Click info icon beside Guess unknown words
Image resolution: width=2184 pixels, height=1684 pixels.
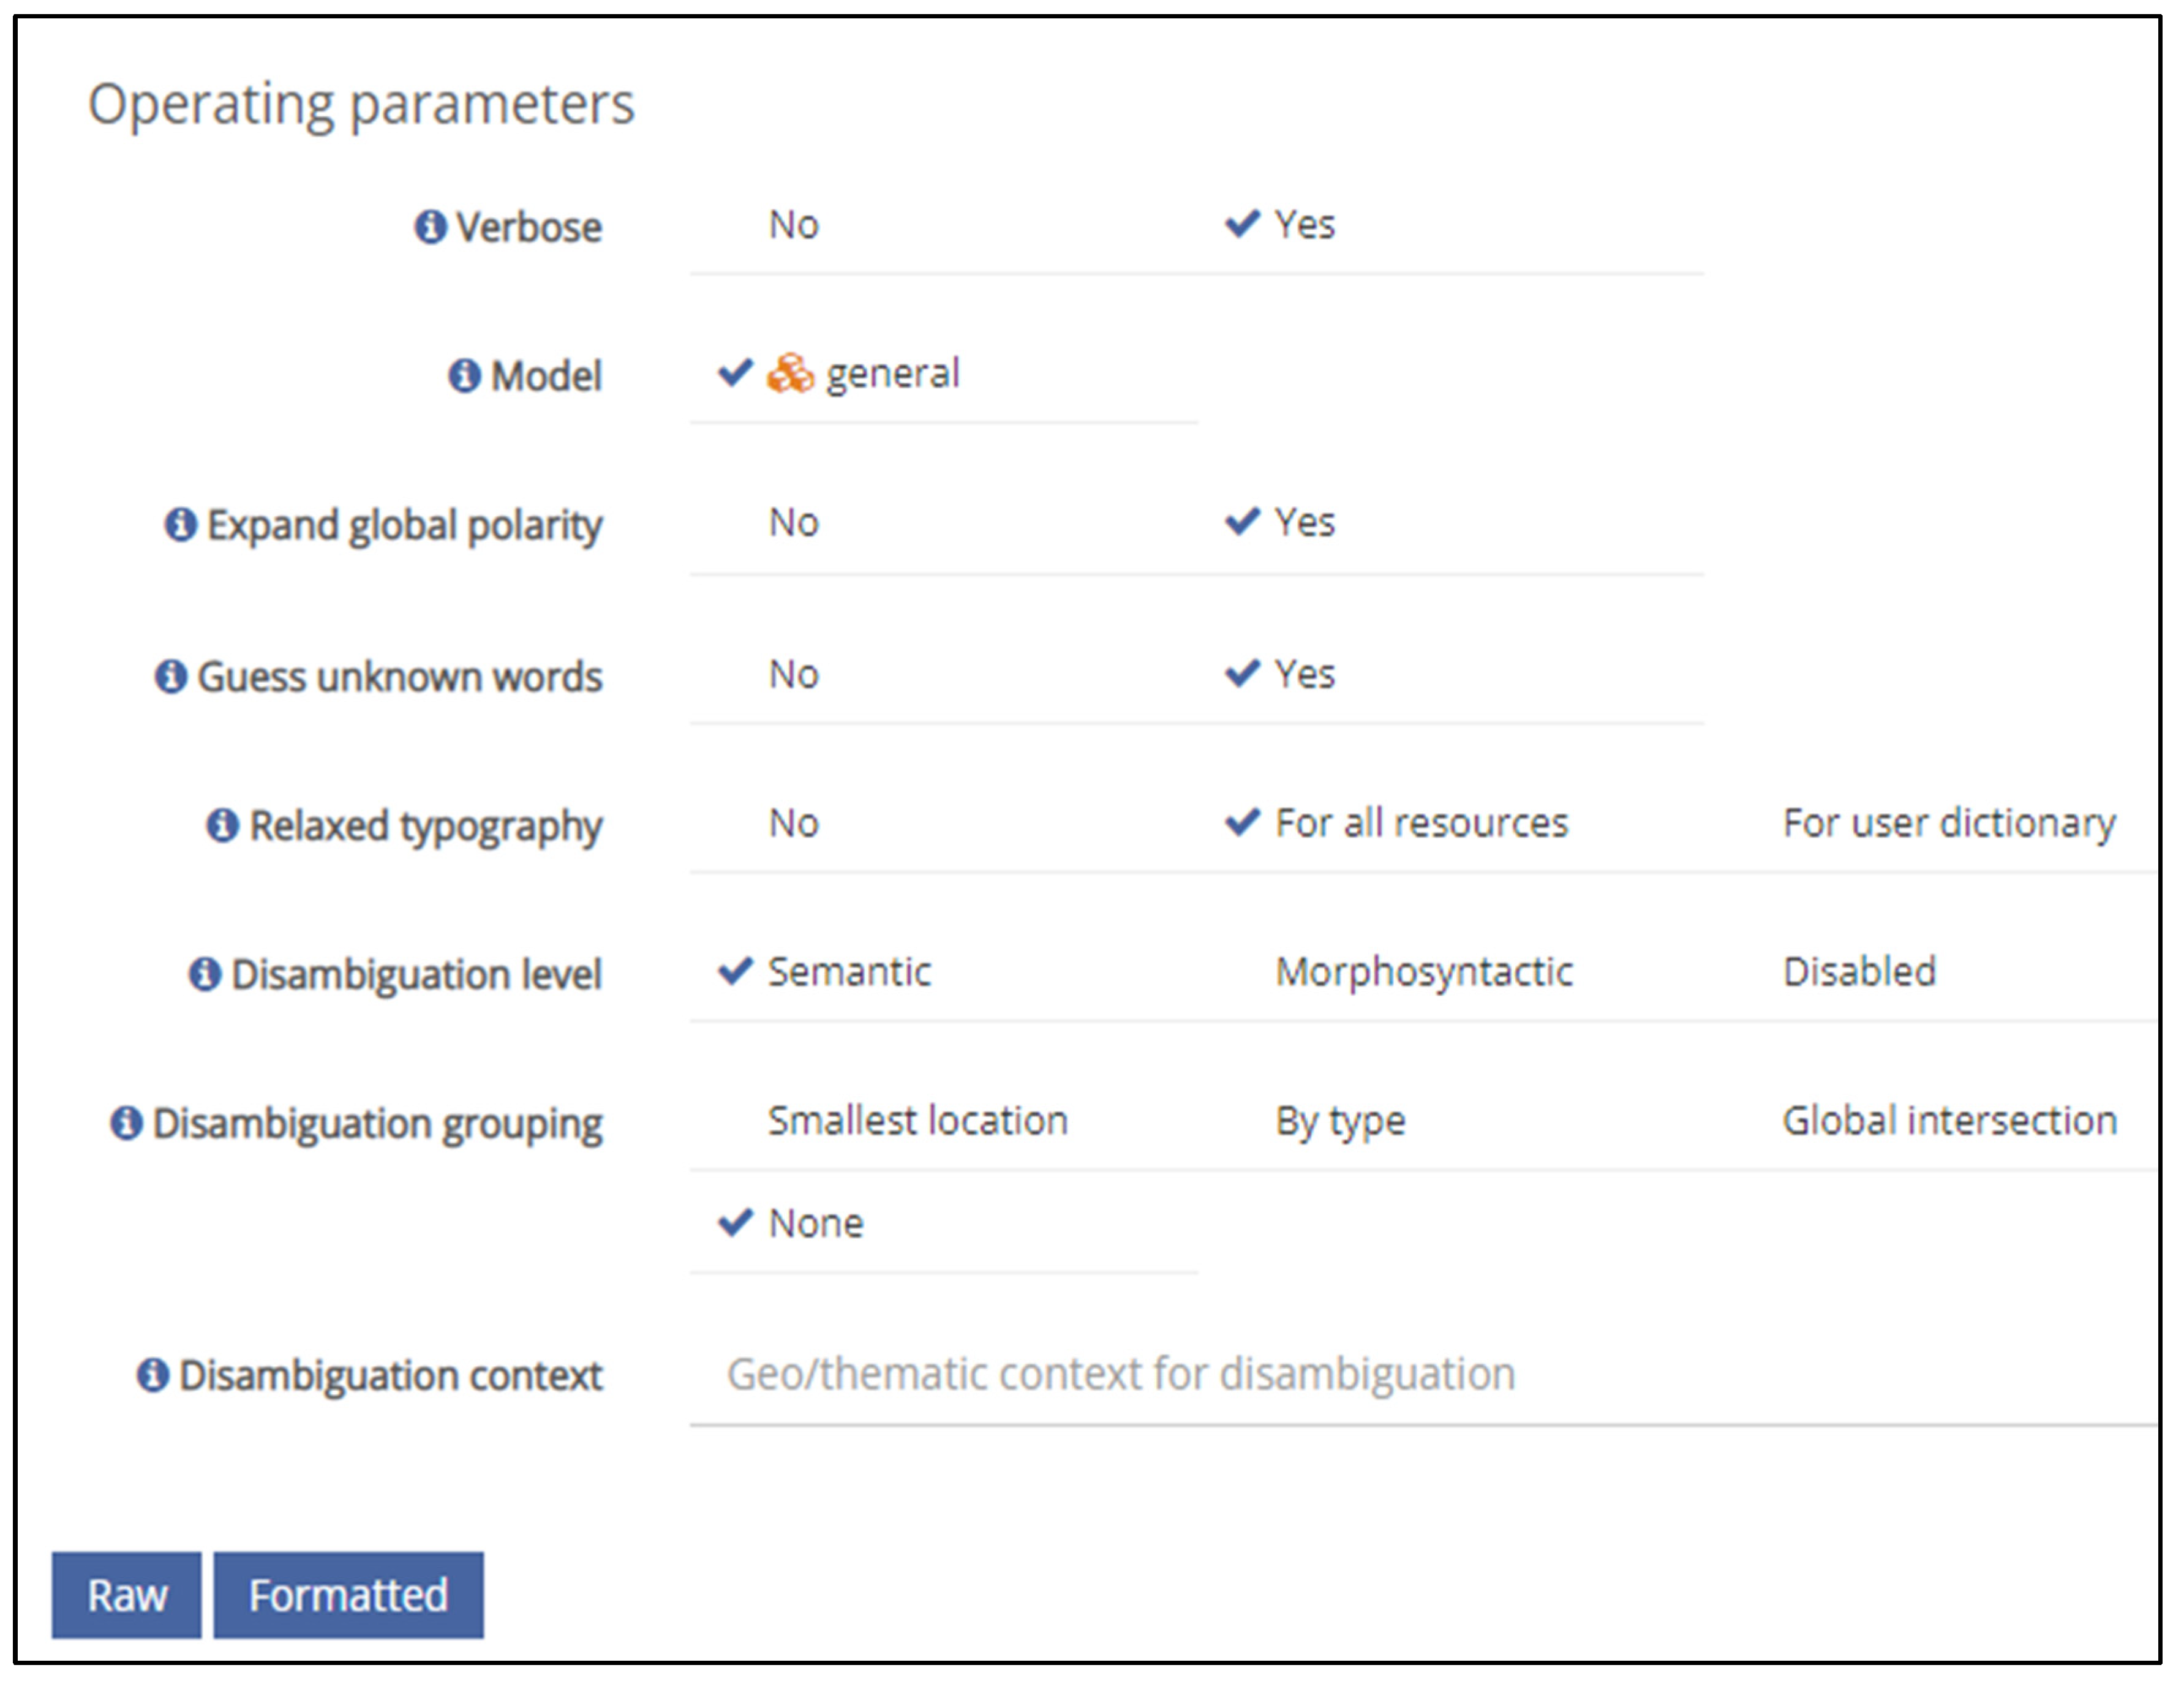[171, 676]
